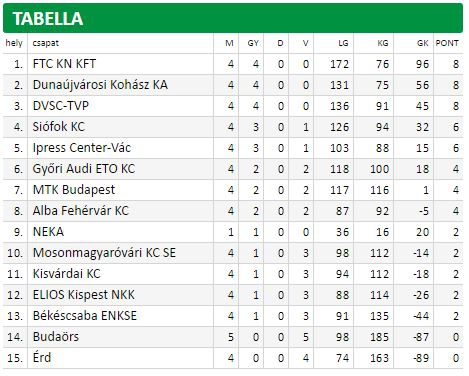Select the Érd team in last place

pos(42,358)
